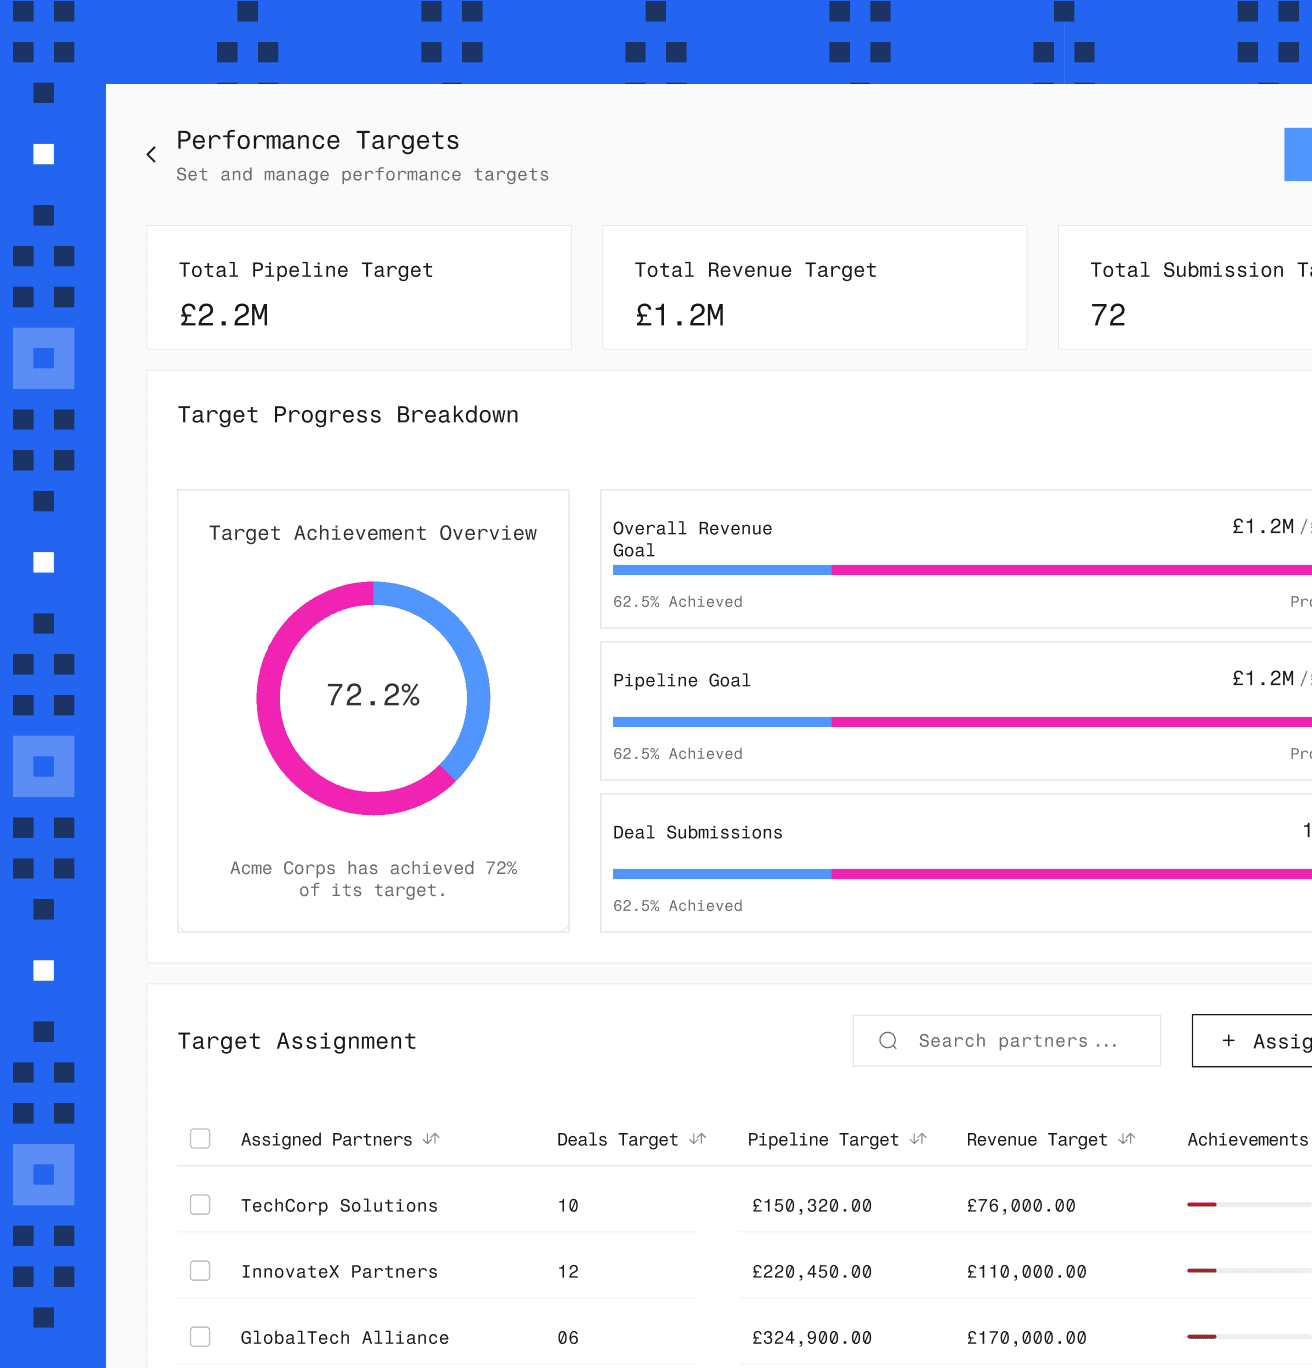Image resolution: width=1312 pixels, height=1368 pixels.
Task: Click the magnifier icon in search partners field
Action: click(x=887, y=1041)
